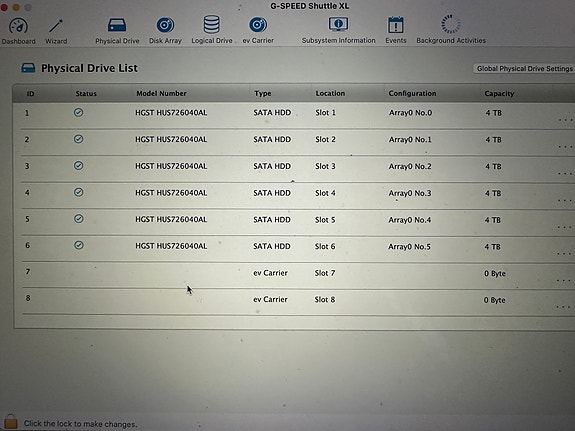The height and width of the screenshot is (431, 575).
Task: Show Background Activities spinner icon
Action: coord(451,24)
